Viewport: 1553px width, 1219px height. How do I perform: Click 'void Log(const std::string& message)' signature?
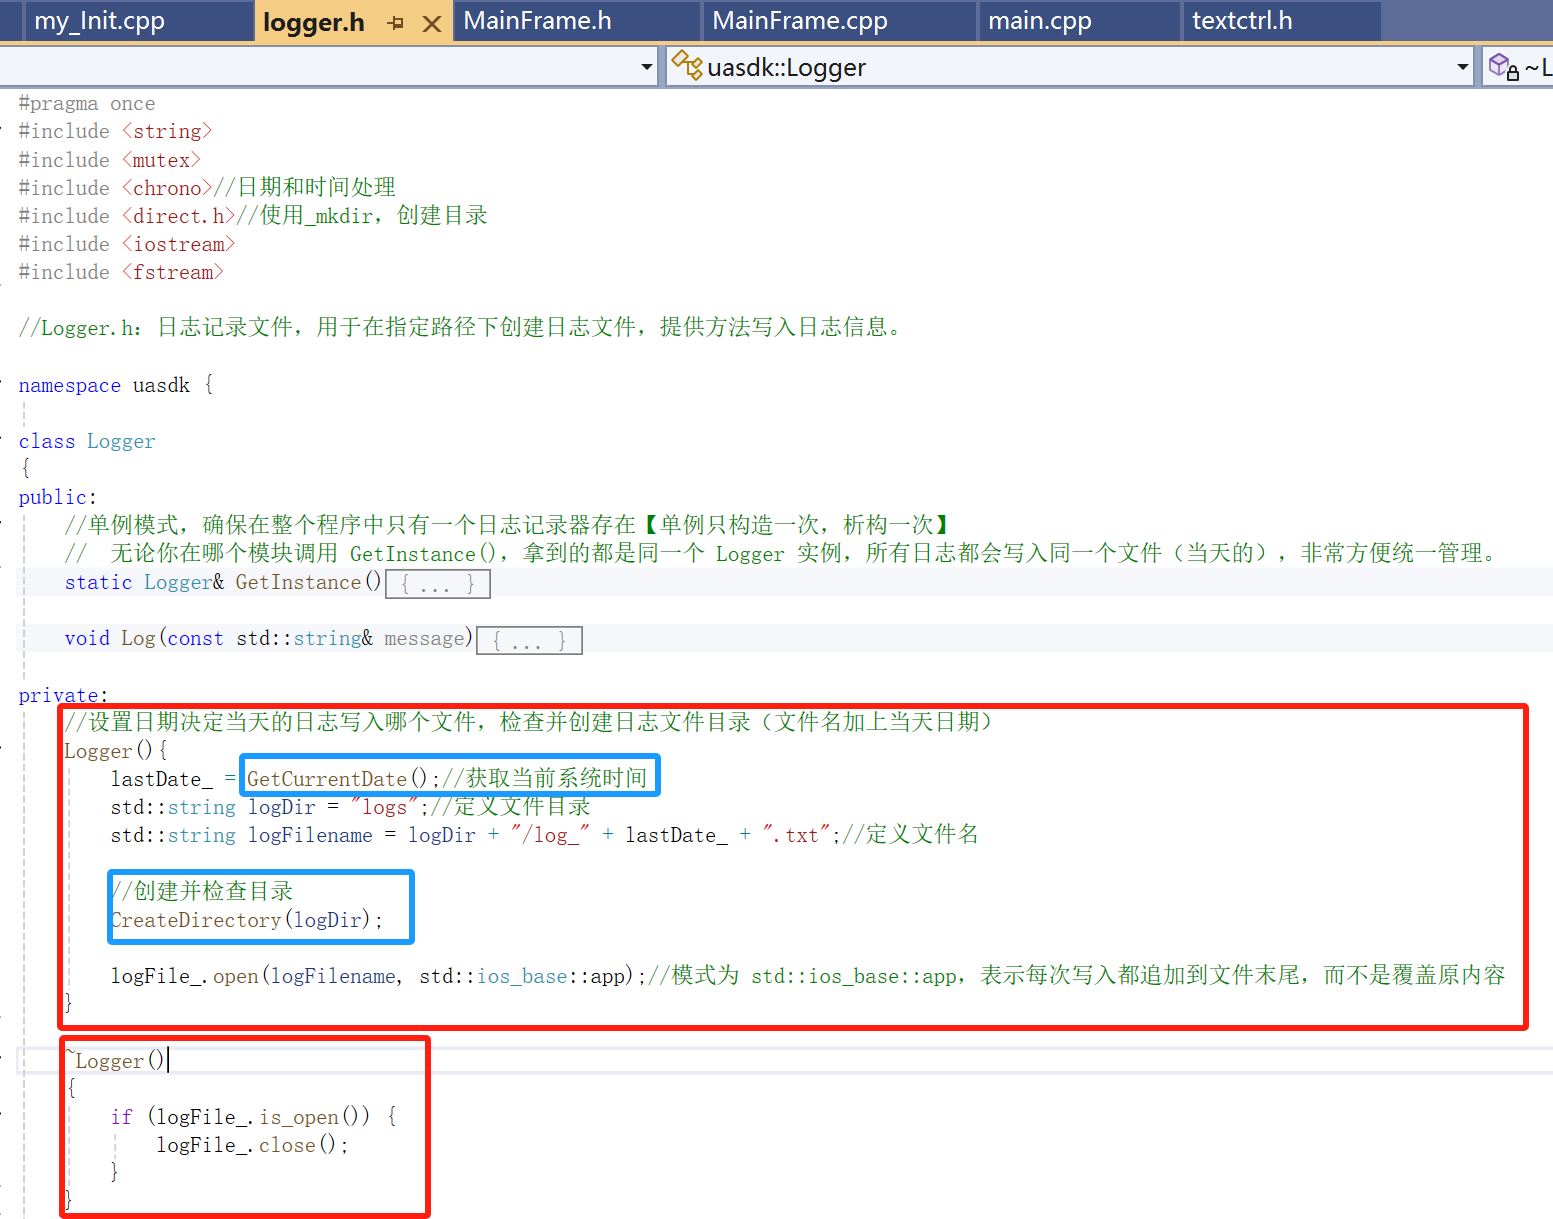[x=269, y=638]
